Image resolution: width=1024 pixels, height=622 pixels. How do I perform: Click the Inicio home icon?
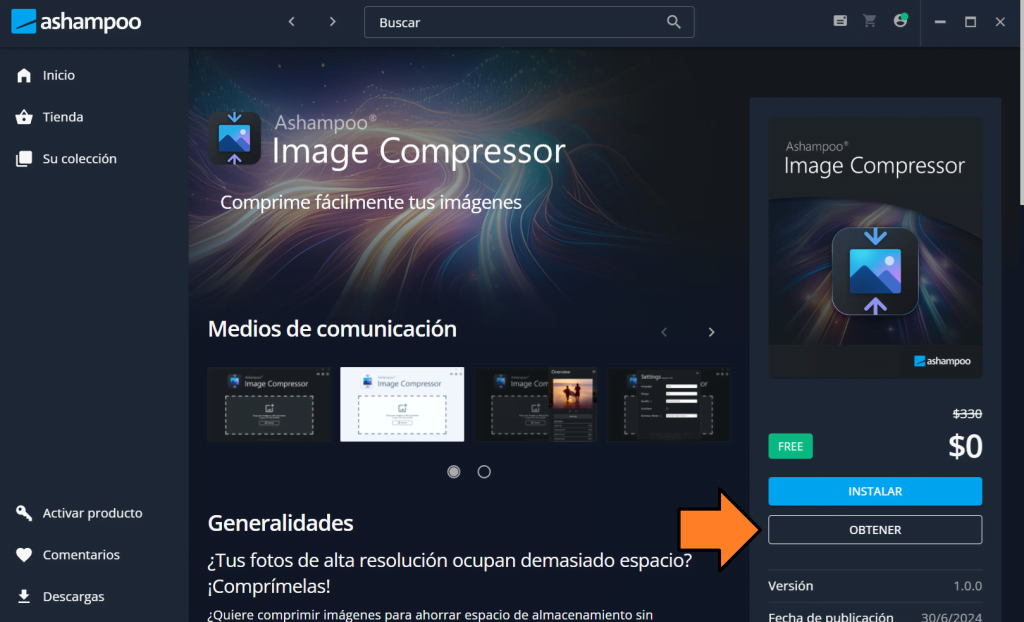pos(24,75)
